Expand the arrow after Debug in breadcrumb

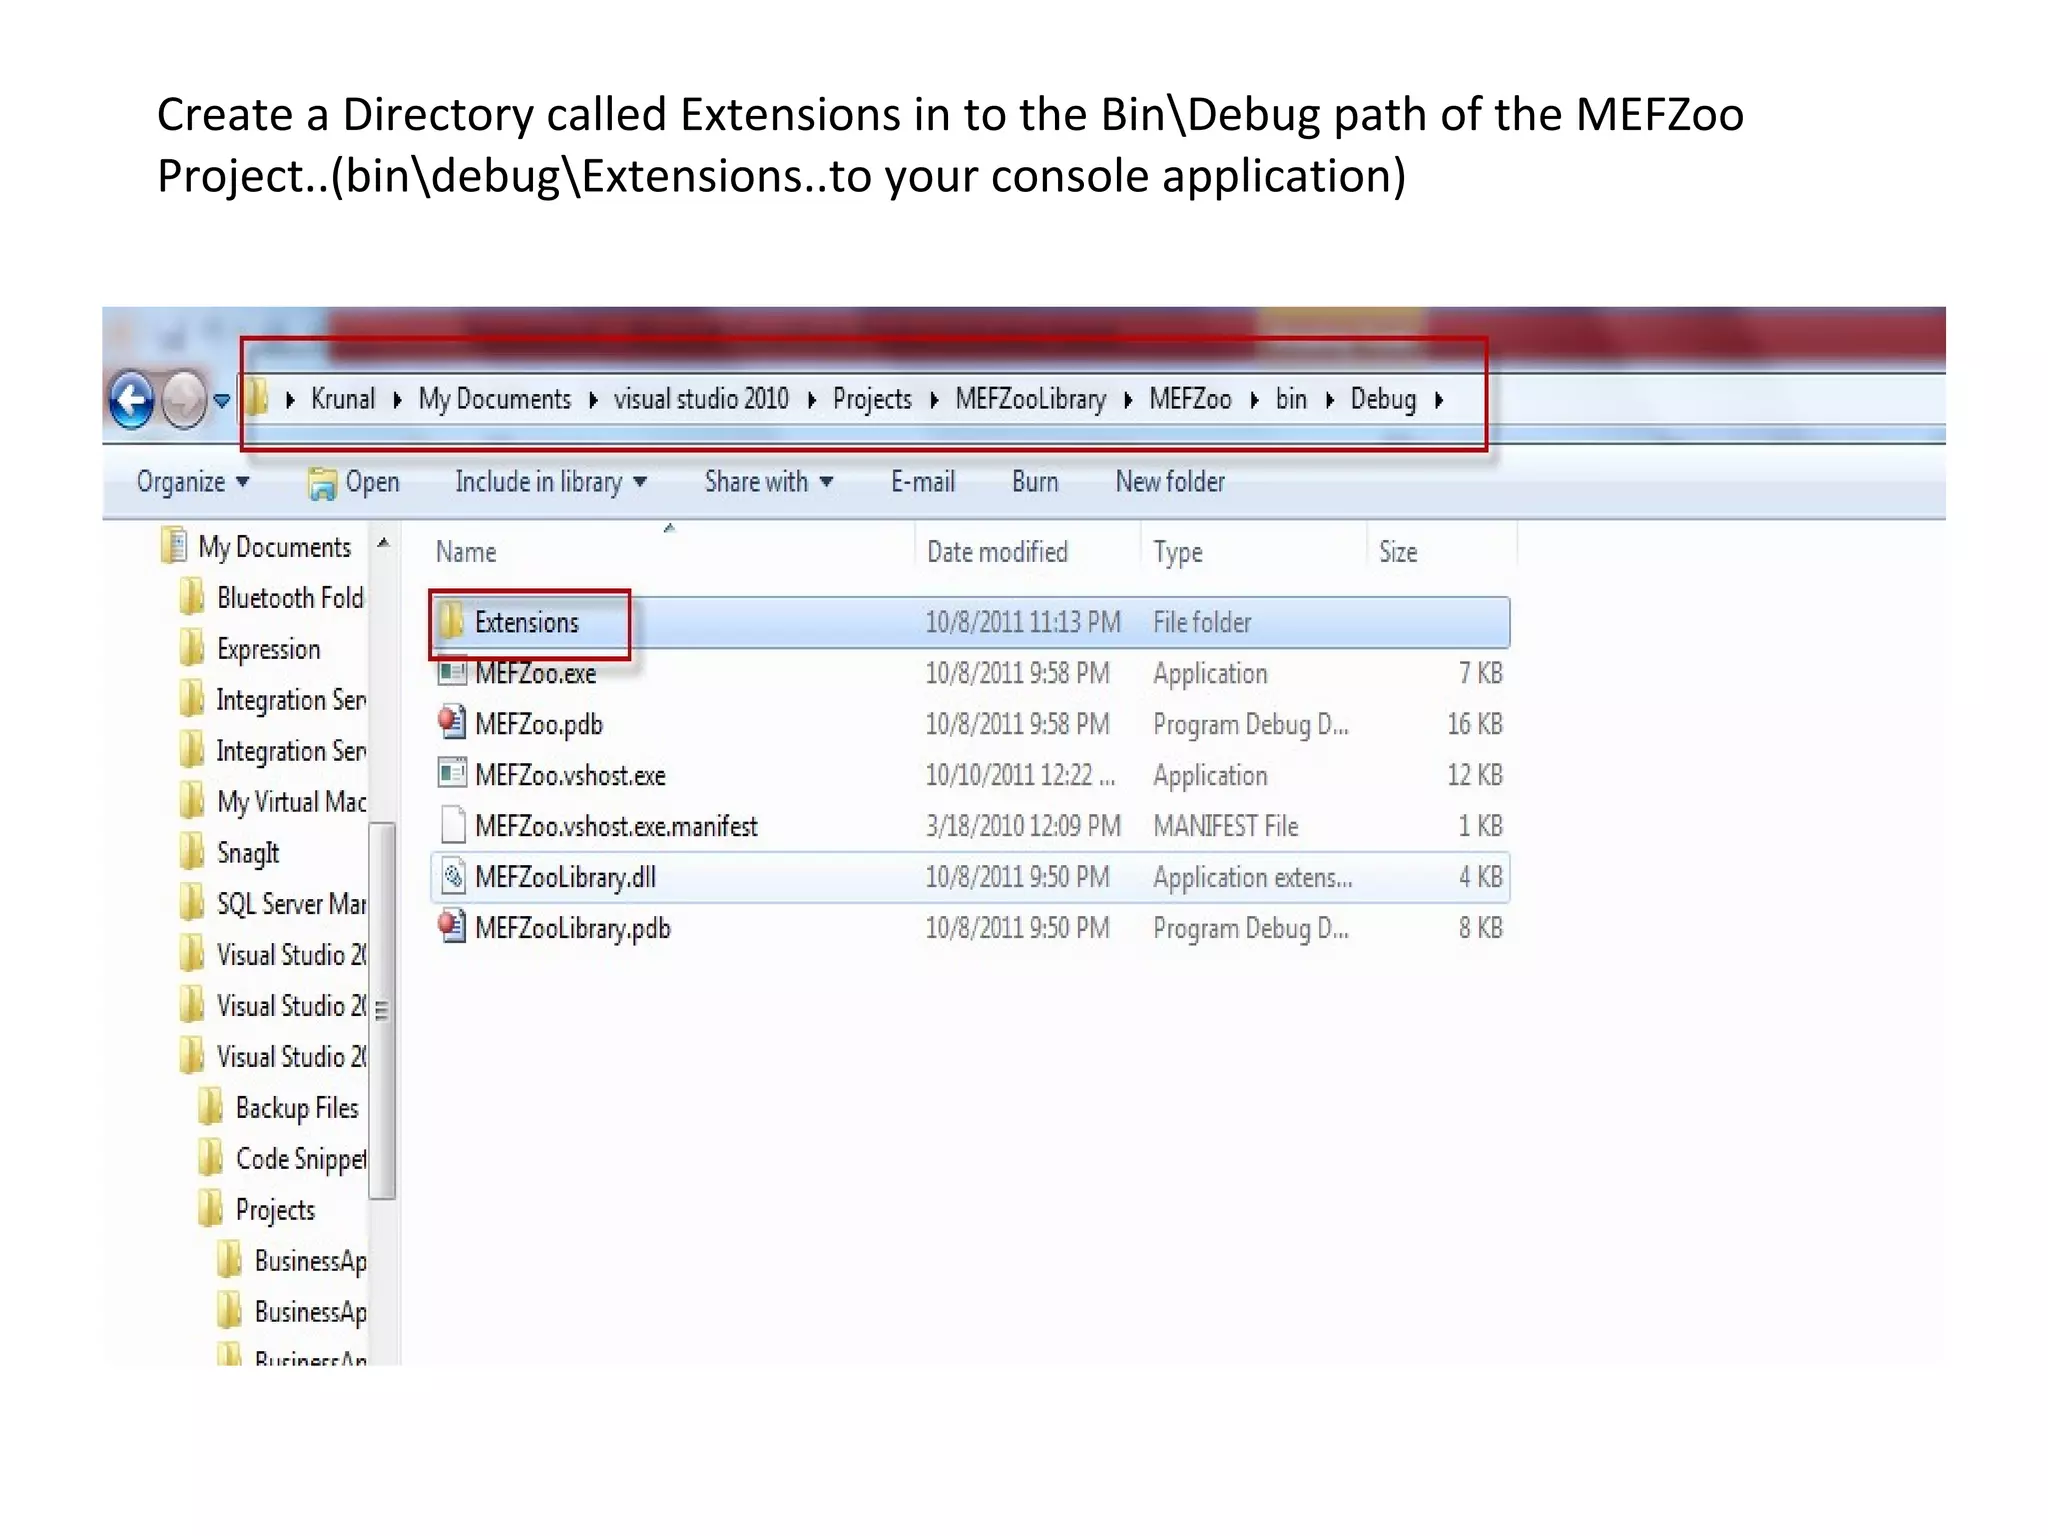[1439, 400]
